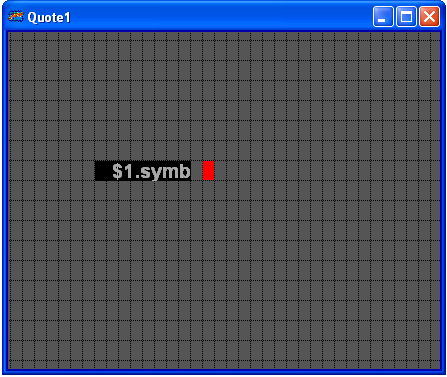
Task: Select the $1.symb text field
Action: pos(143,171)
